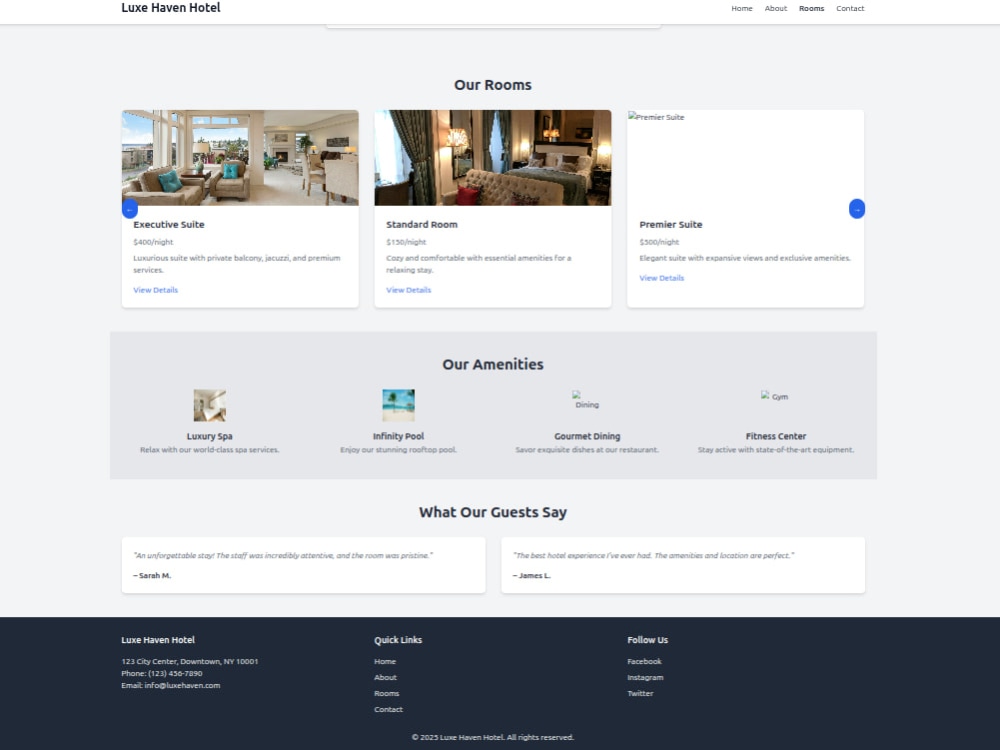This screenshot has width=1000, height=750.
Task: Select the Rooms nav menu item
Action: (x=811, y=8)
